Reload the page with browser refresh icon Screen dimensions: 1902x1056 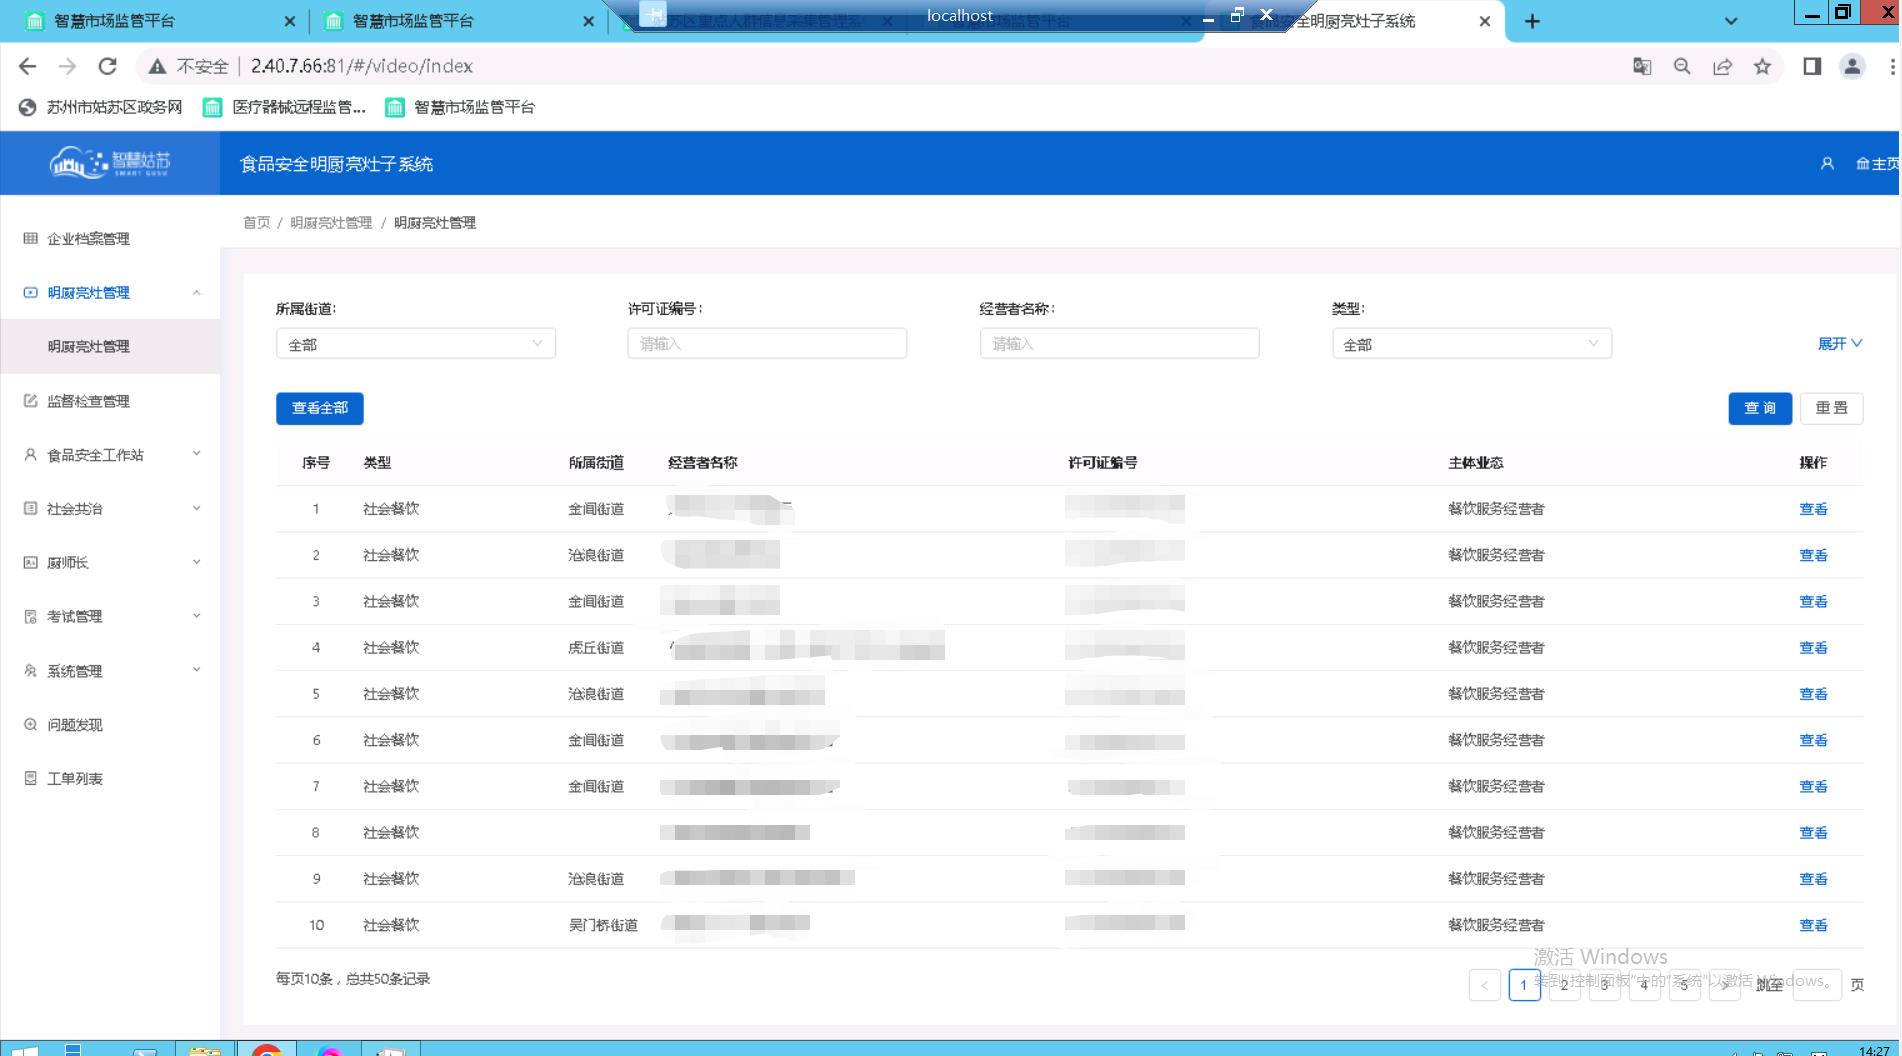click(x=107, y=66)
